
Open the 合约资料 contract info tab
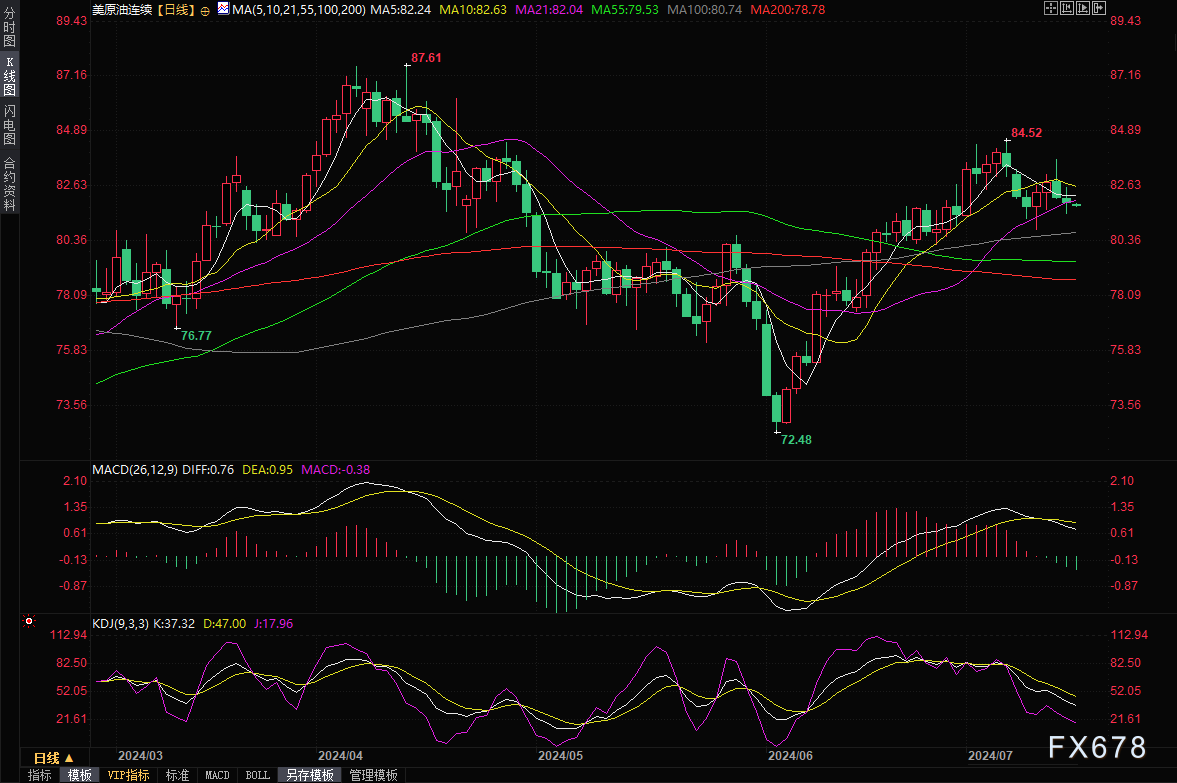[9, 184]
